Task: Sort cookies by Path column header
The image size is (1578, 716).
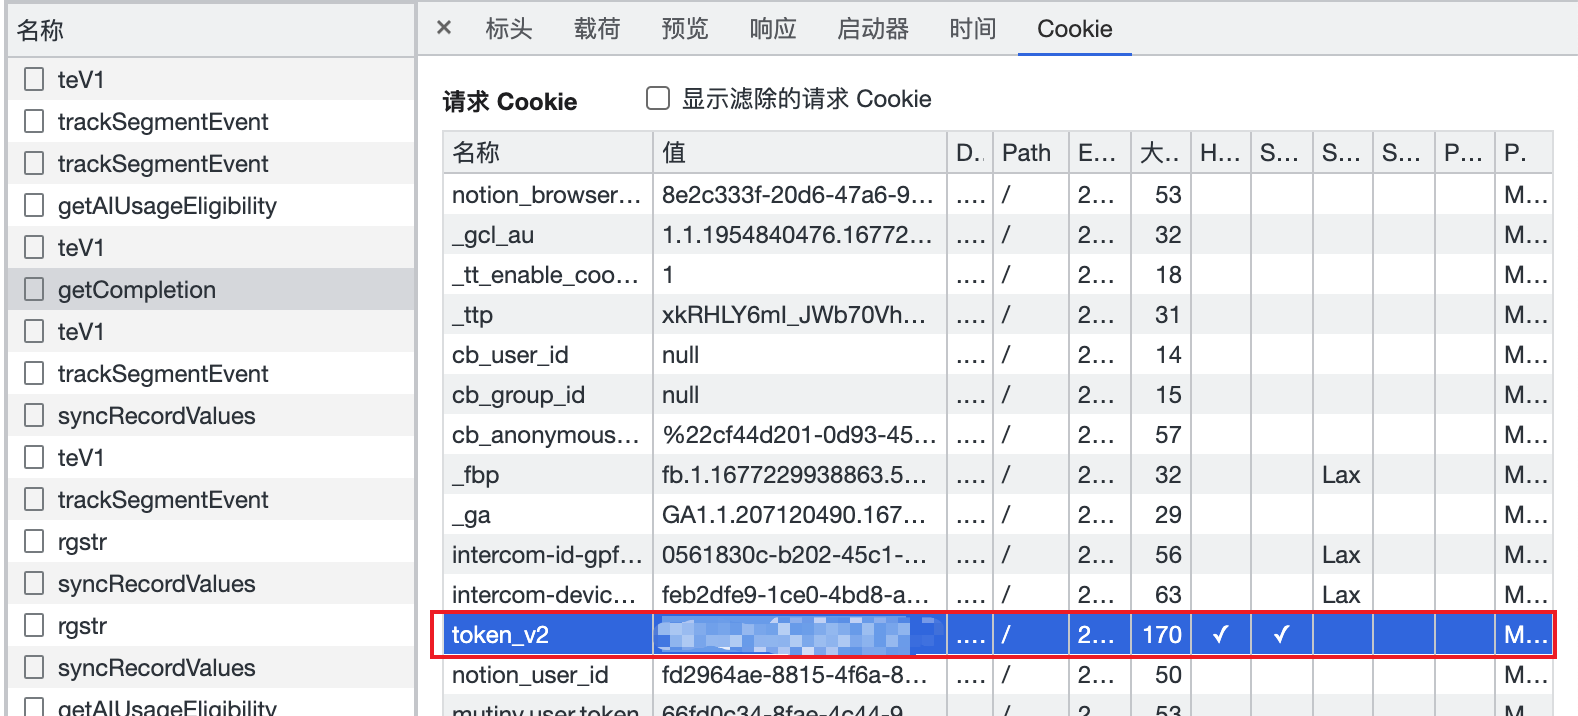Action: (1030, 152)
